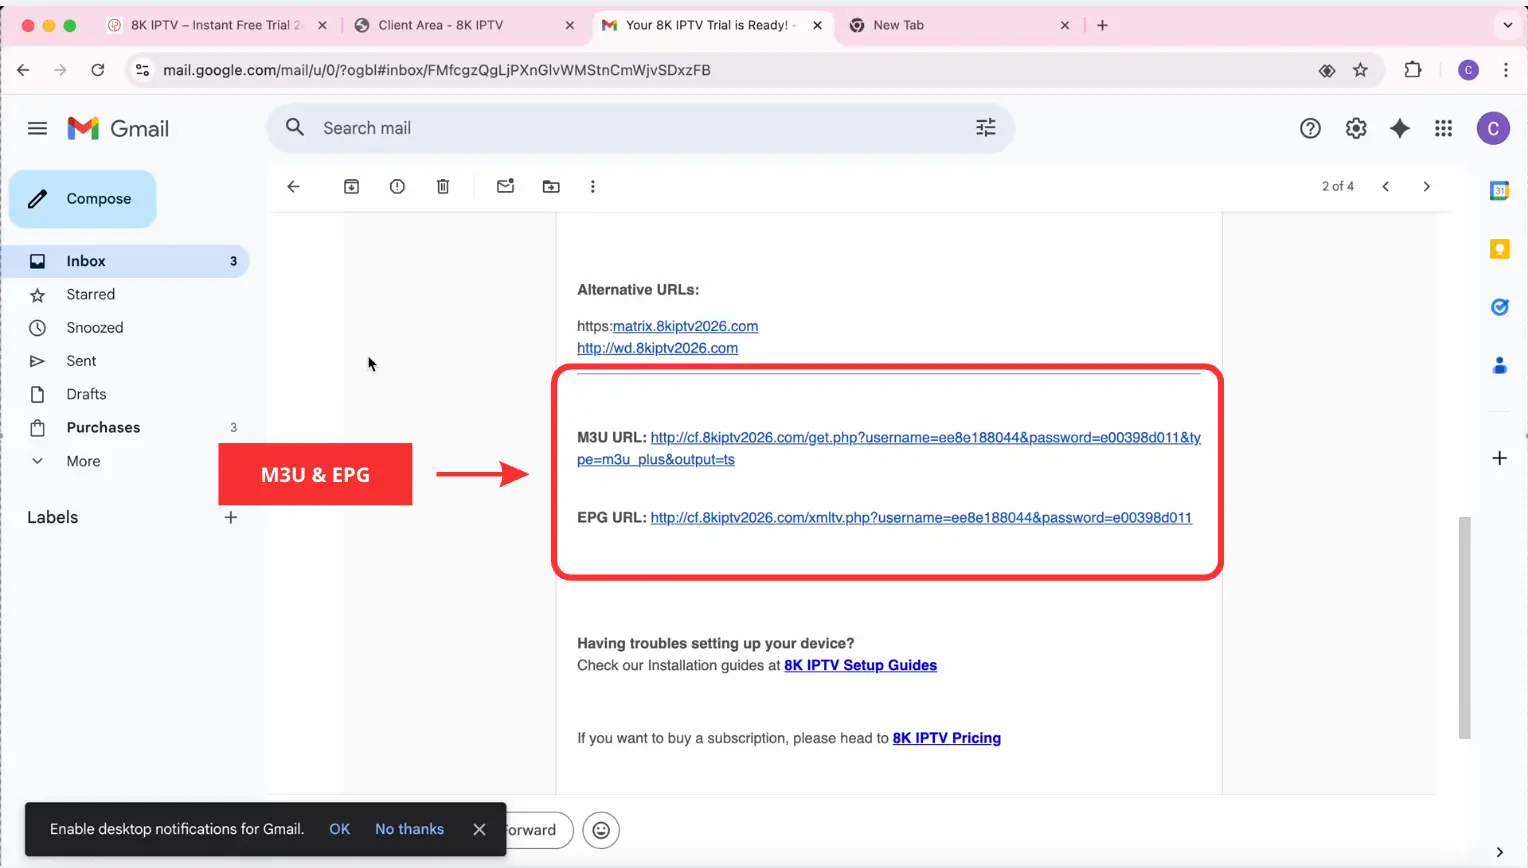
Task: Open Chrome menu three dots
Action: [x=1505, y=70]
